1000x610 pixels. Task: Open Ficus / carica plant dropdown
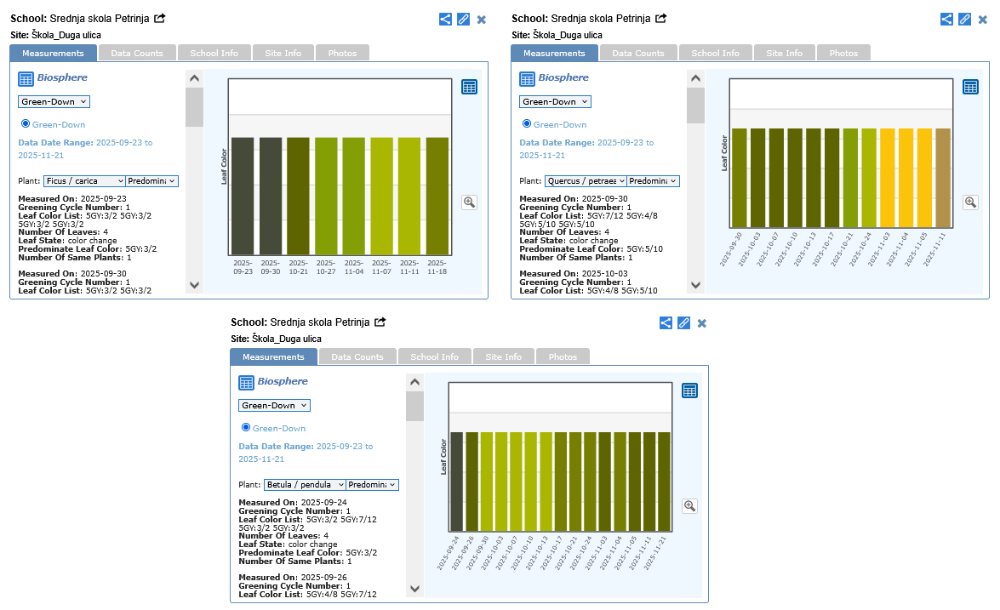click(84, 181)
